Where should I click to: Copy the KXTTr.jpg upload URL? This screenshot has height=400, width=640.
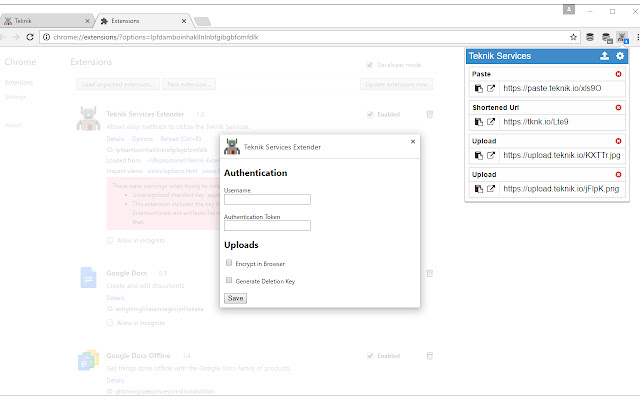coord(479,155)
